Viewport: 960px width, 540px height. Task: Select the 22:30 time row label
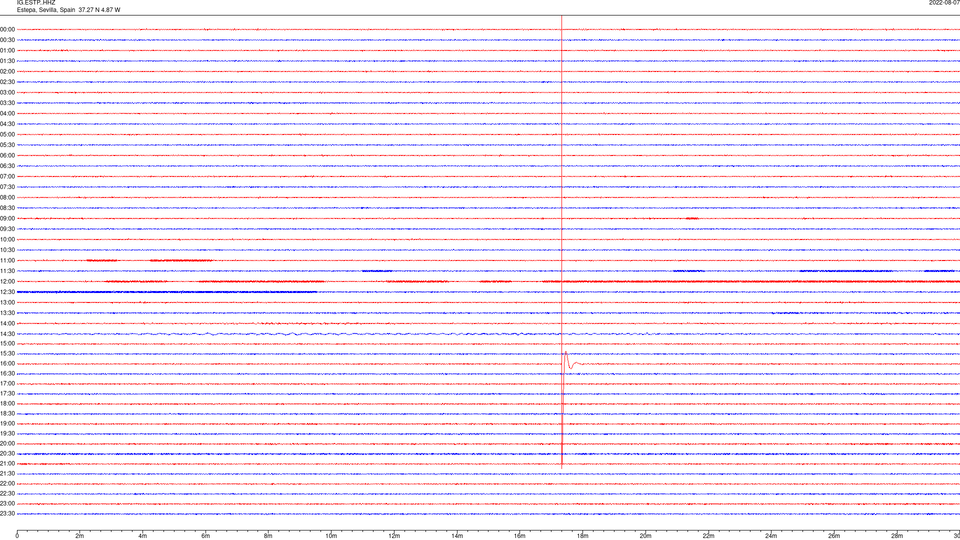coord(7,493)
